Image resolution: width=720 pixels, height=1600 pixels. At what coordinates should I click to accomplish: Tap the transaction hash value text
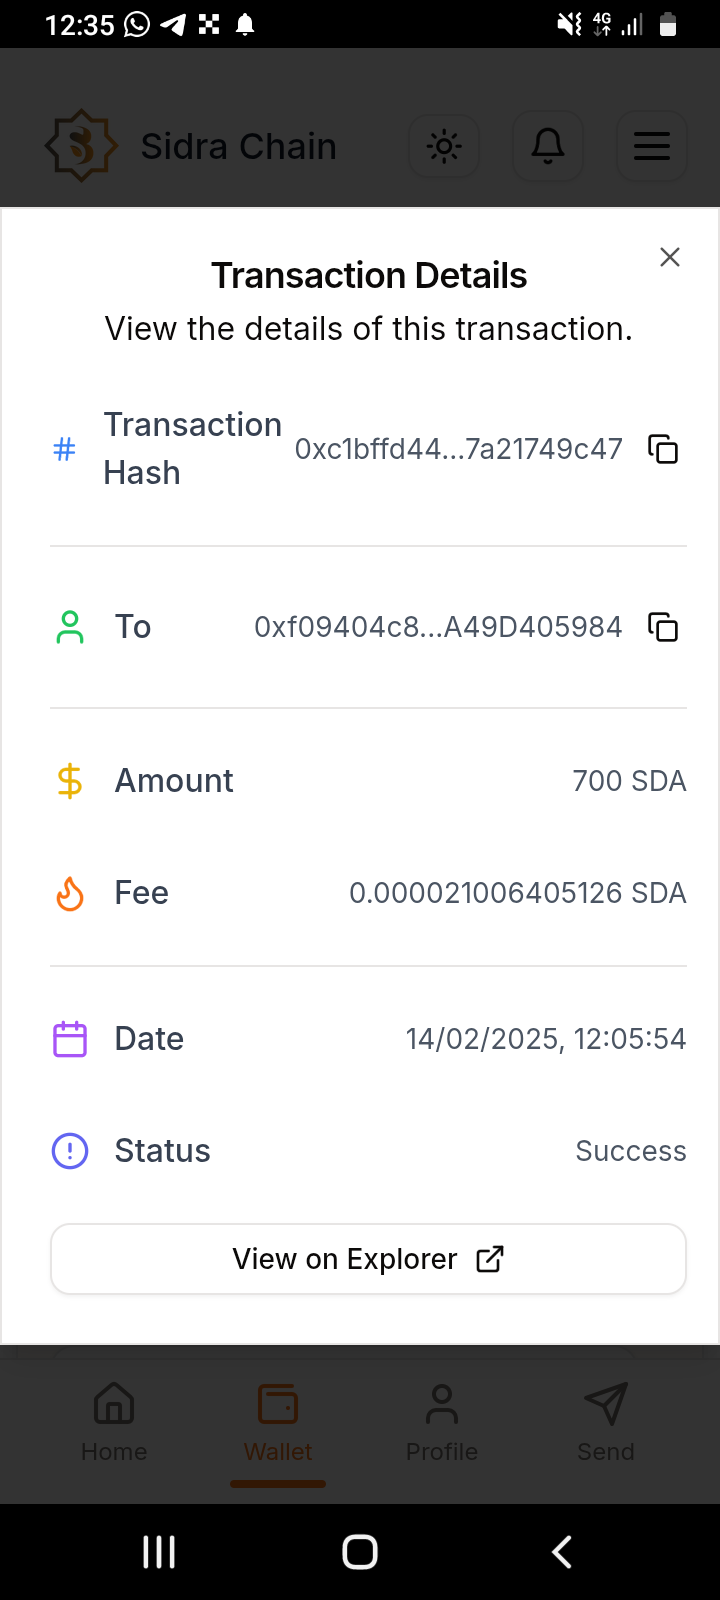458,449
